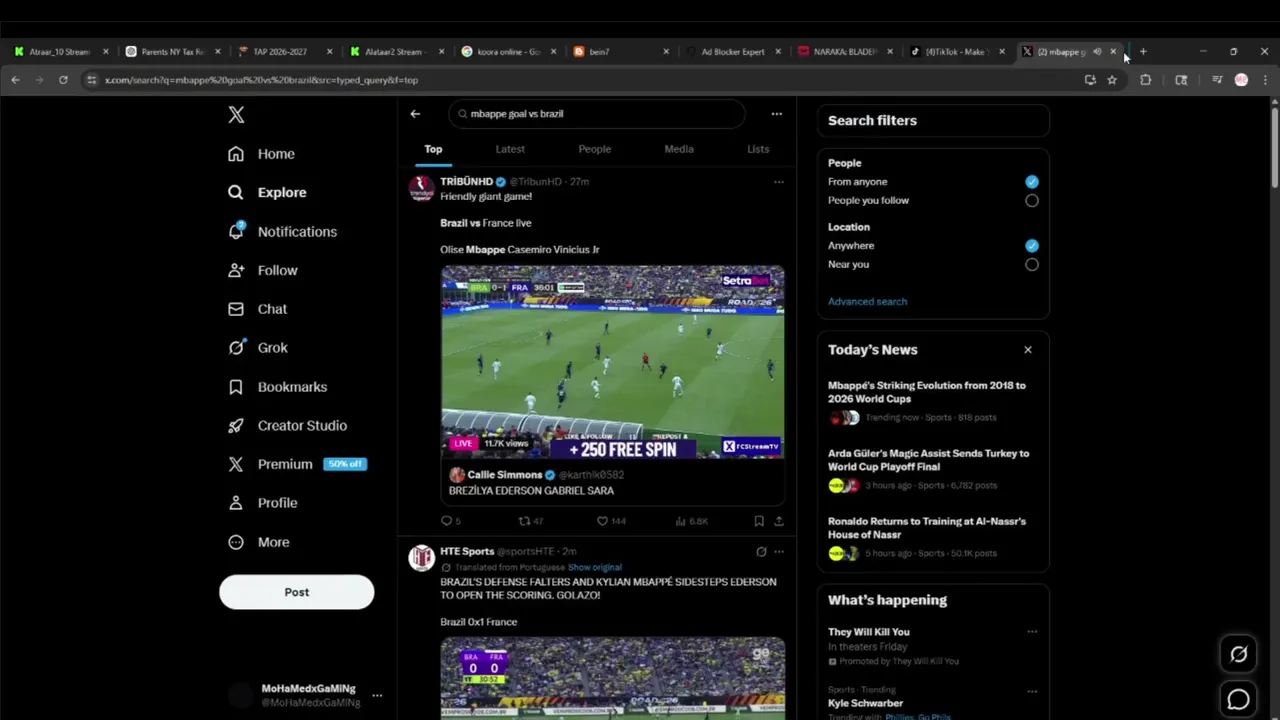Image resolution: width=1280 pixels, height=720 pixels.
Task: Open HTE Sports goal video thumbnail
Action: (x=613, y=678)
